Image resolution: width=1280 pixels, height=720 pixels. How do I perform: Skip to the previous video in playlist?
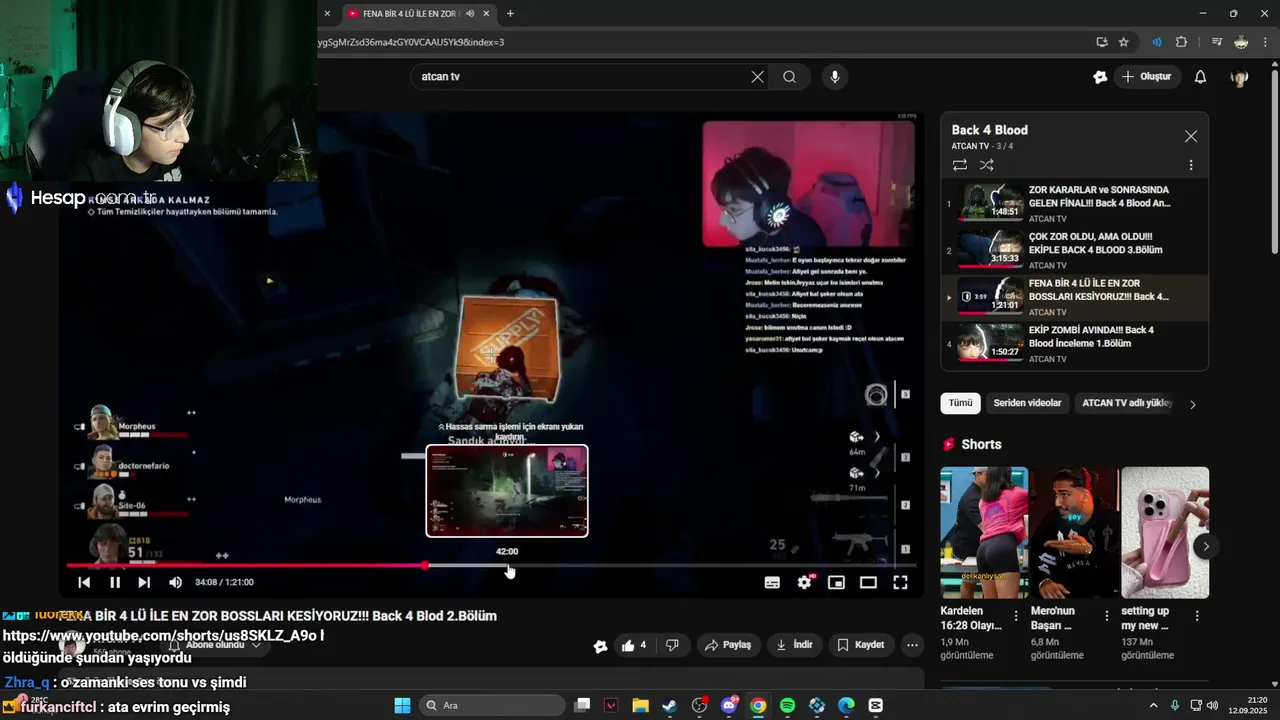[84, 582]
